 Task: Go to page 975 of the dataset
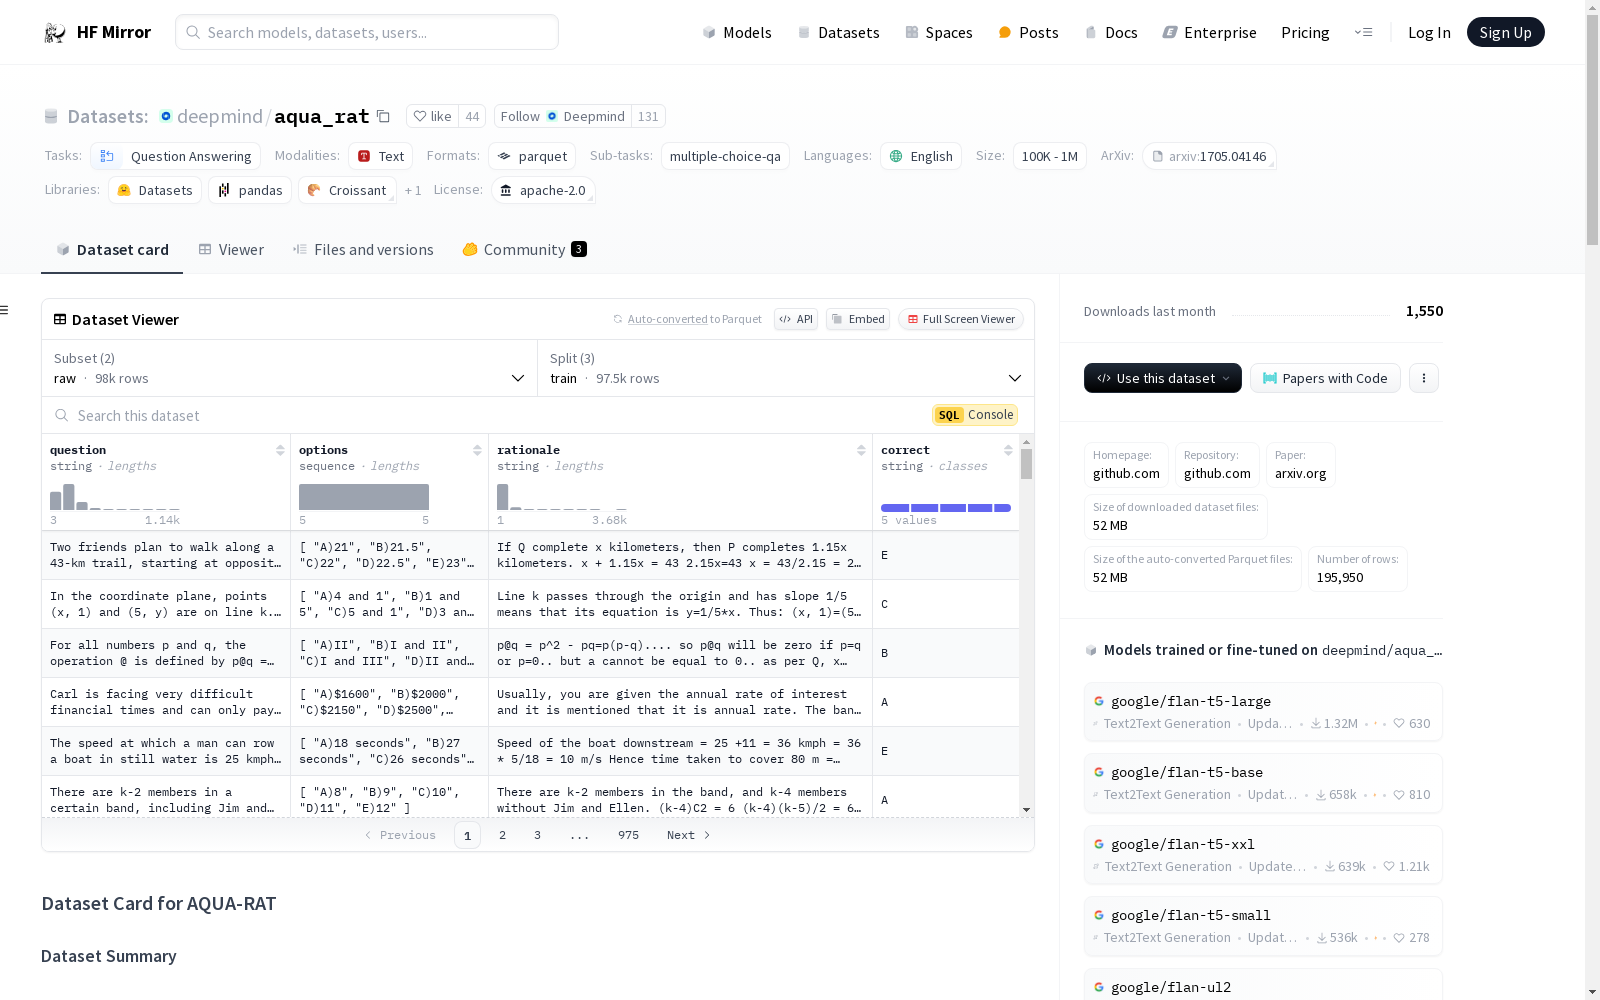(x=628, y=835)
